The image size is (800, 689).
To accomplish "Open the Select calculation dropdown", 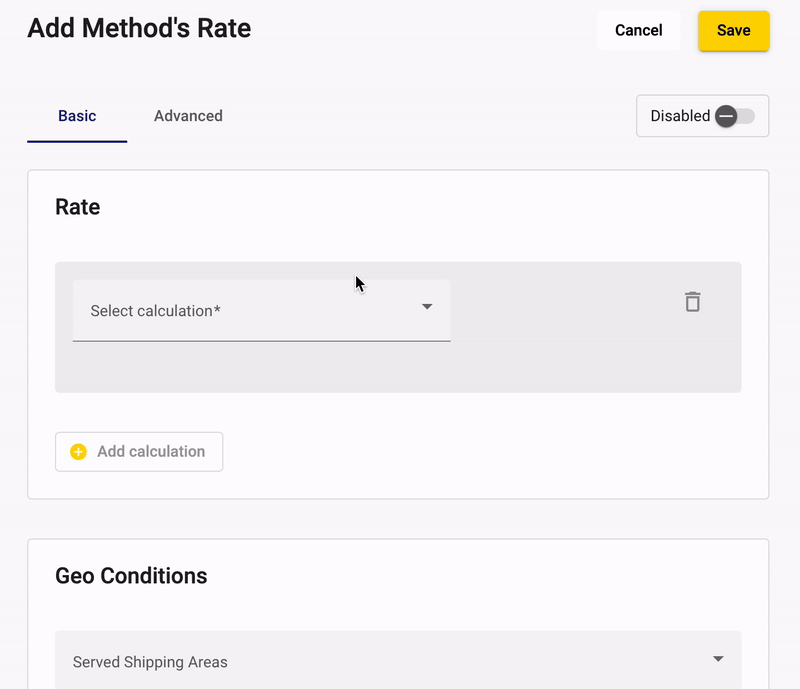I will (261, 310).
